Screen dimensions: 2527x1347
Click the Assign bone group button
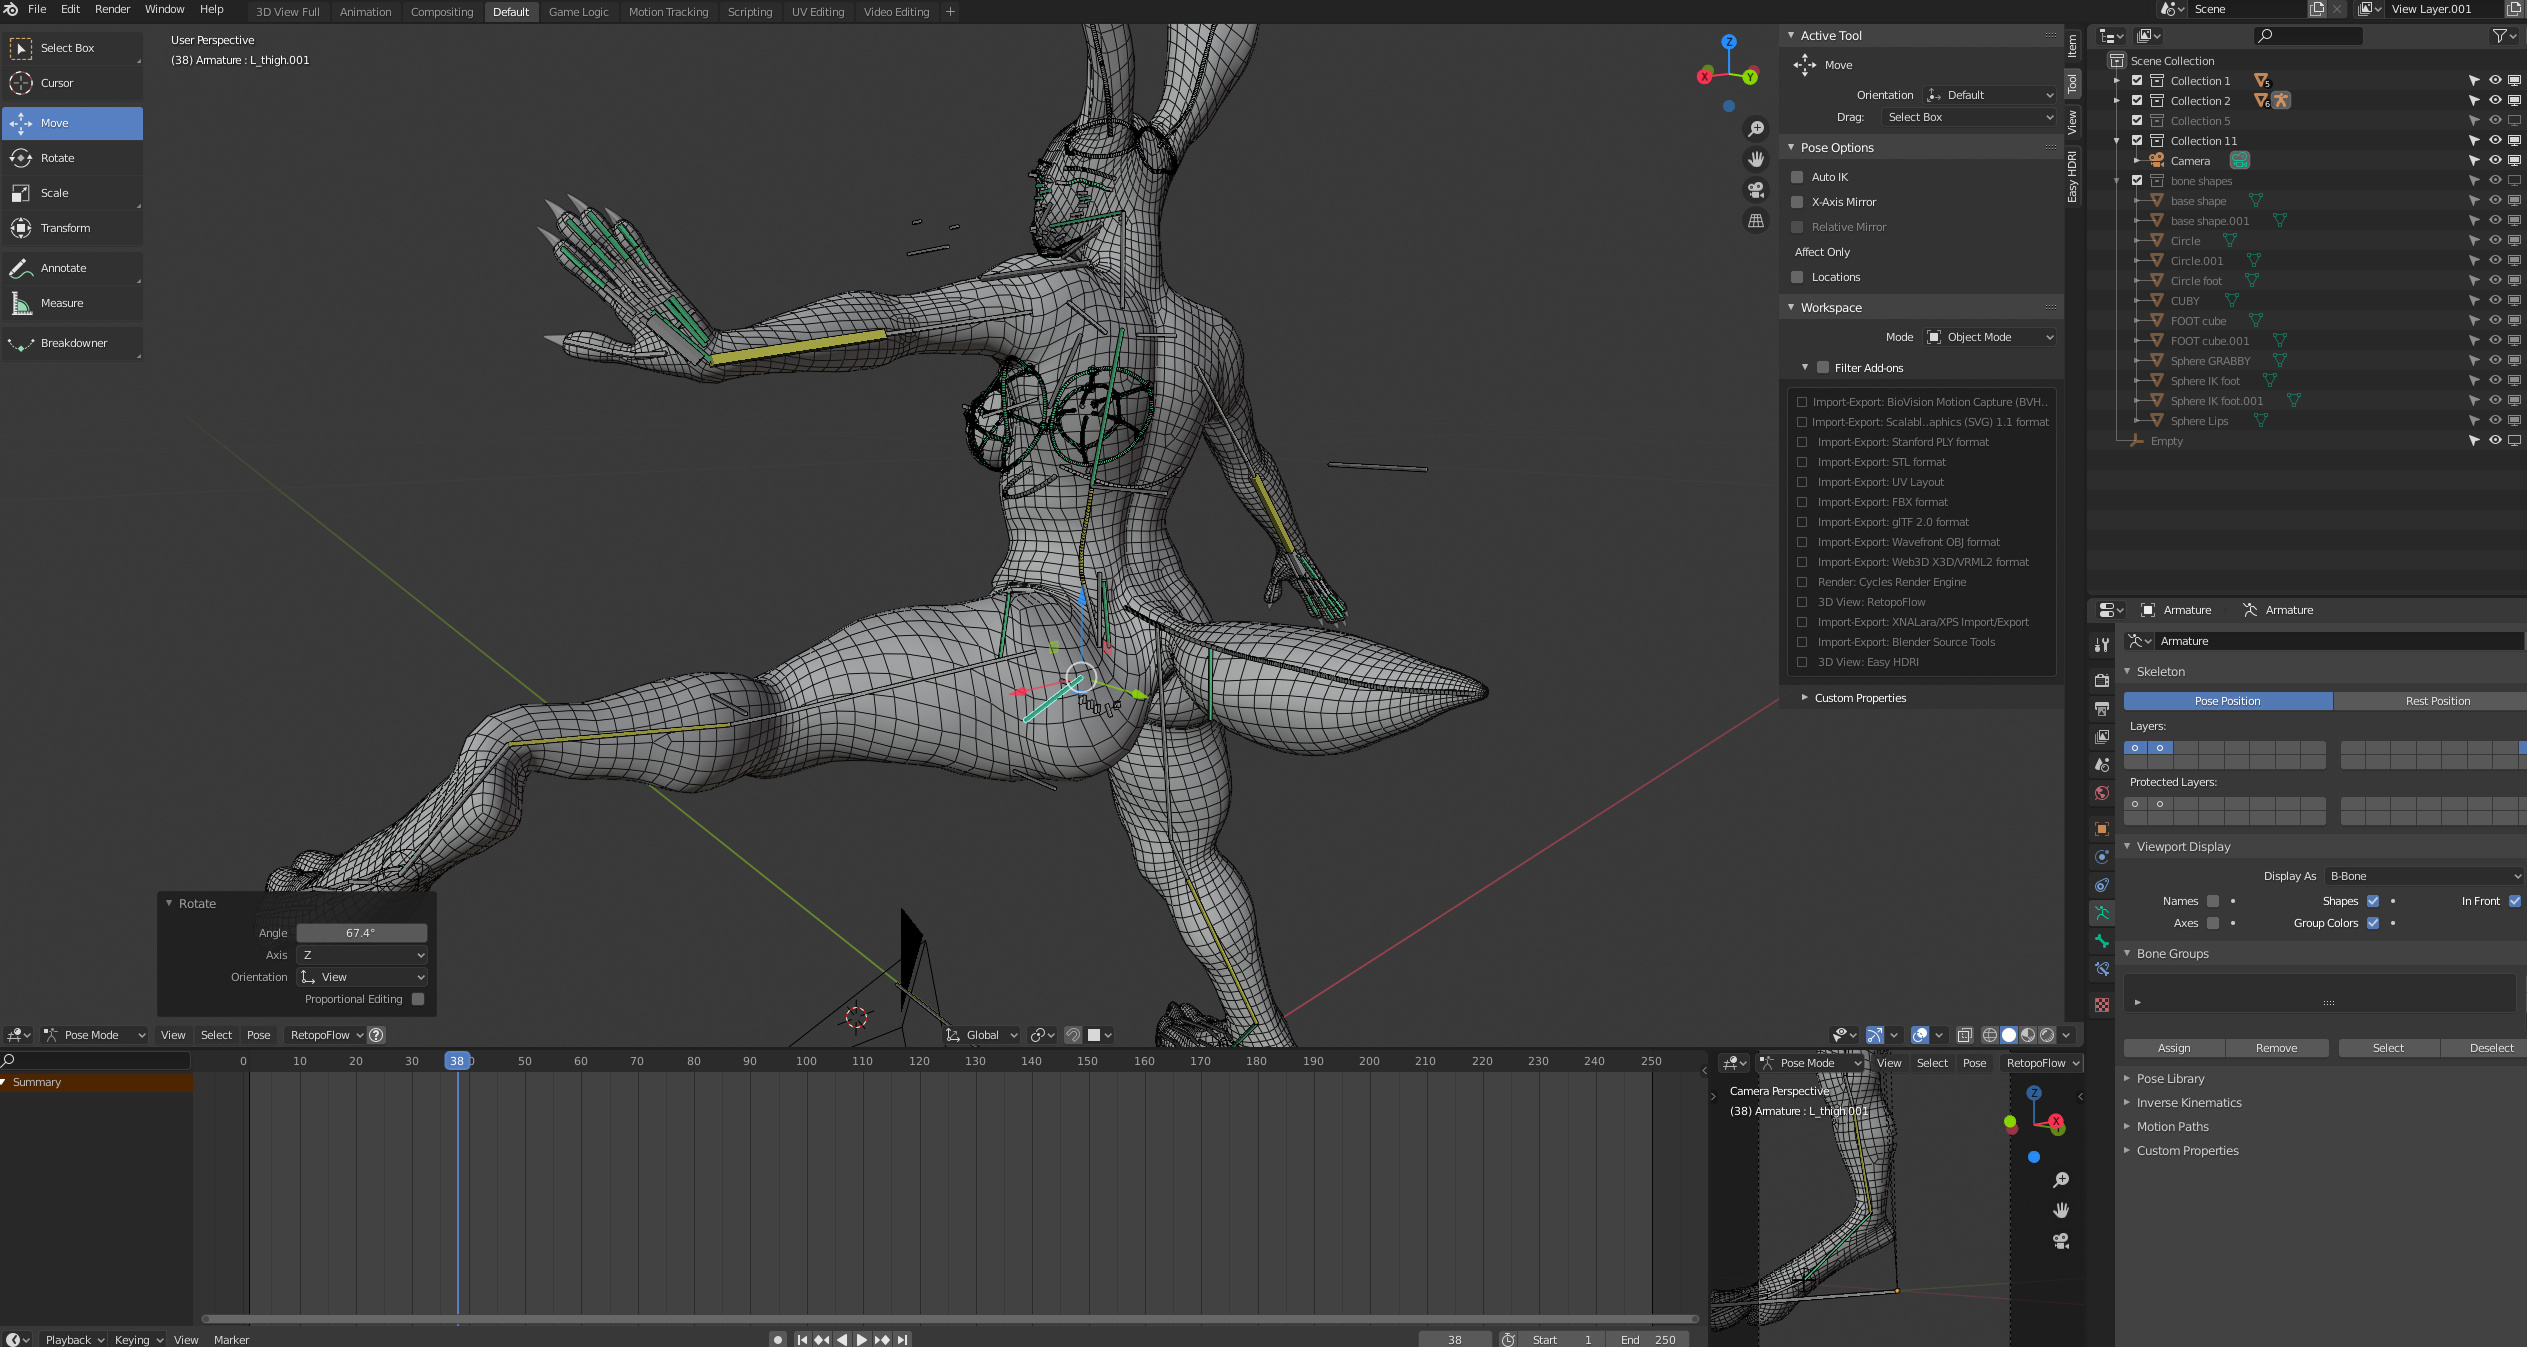pyautogui.click(x=2174, y=1048)
